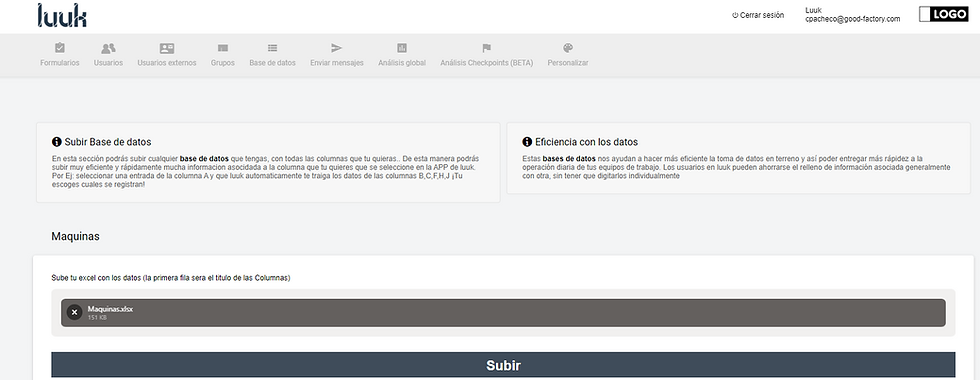Open the Análisis global chart icon
980x380 pixels.
pyautogui.click(x=402, y=48)
